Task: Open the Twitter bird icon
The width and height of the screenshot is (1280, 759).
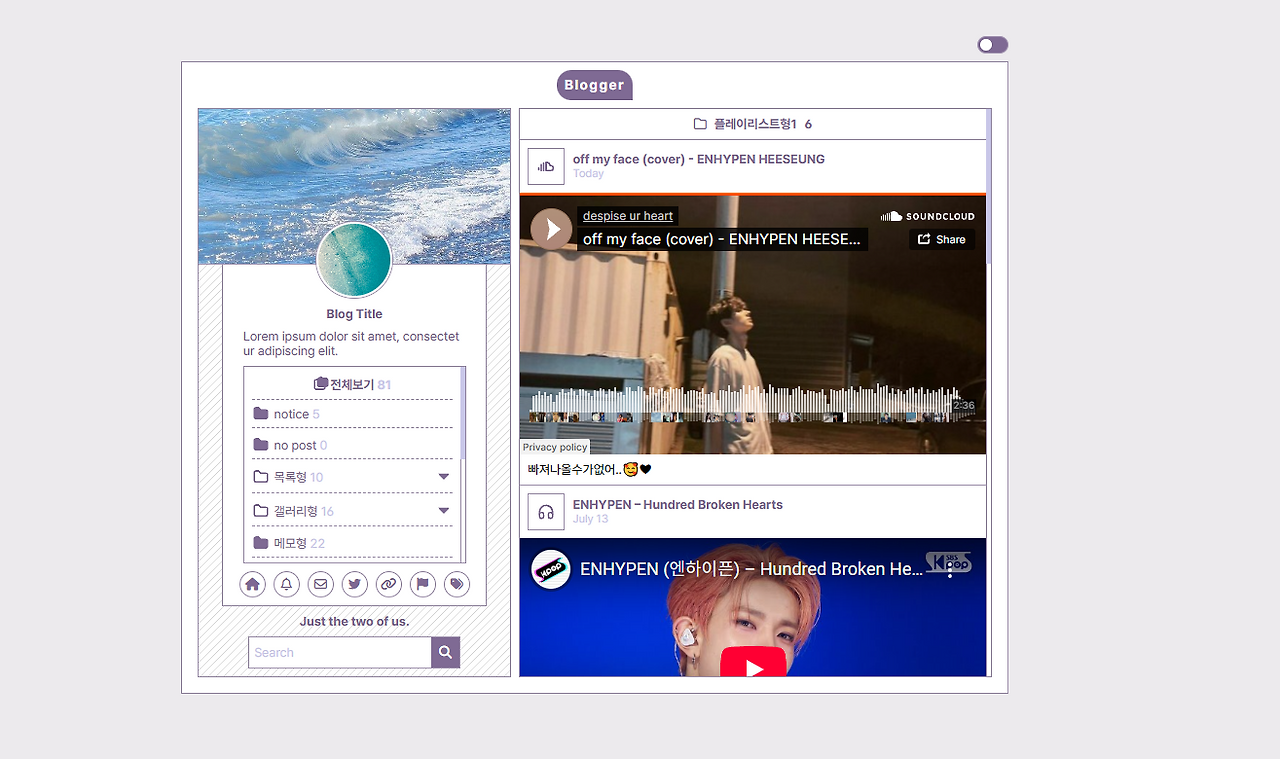Action: pos(354,584)
